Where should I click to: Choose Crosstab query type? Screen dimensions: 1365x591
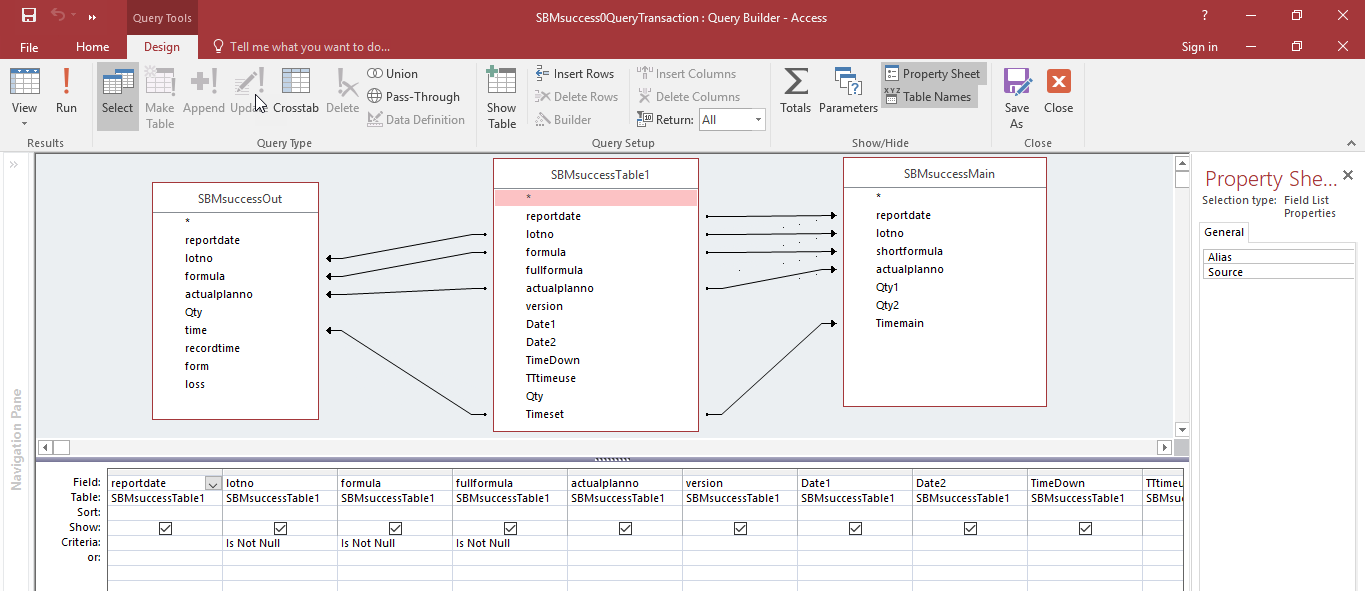tap(295, 91)
